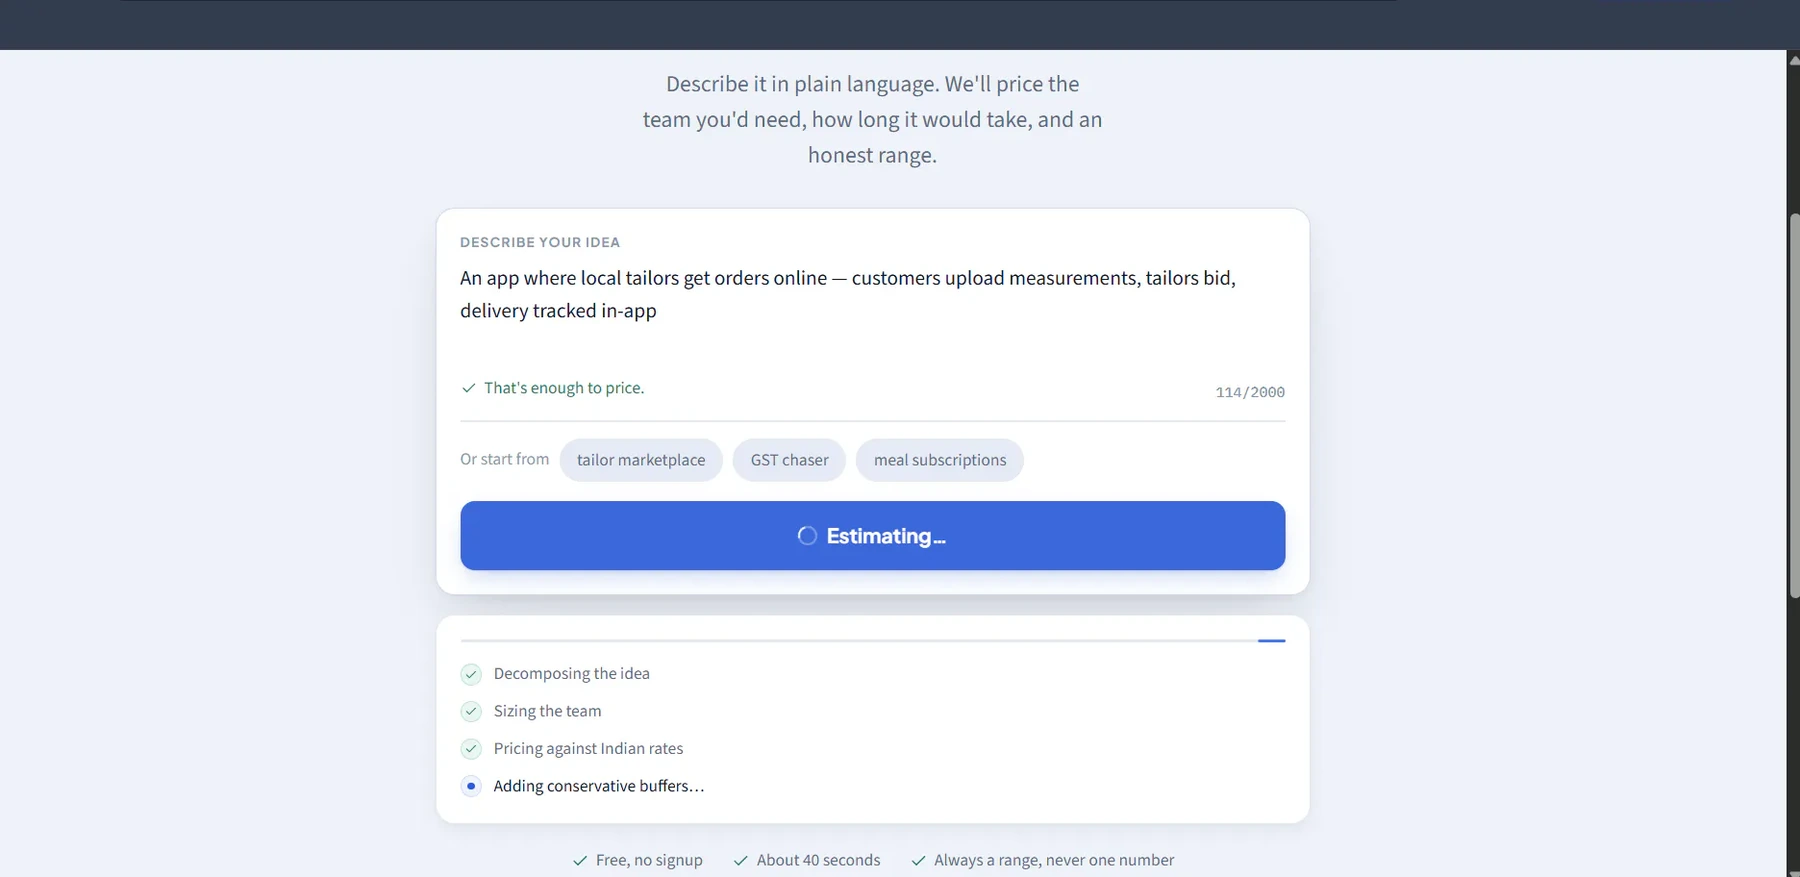
Task: Click the Estimating button
Action: (x=872, y=536)
